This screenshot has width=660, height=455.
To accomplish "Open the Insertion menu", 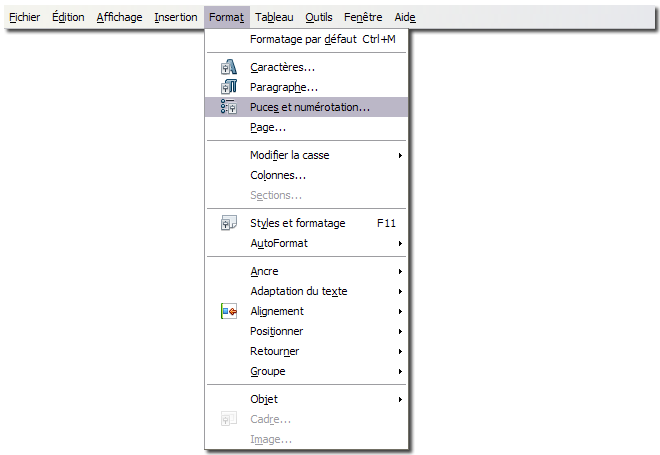I will click(x=176, y=17).
